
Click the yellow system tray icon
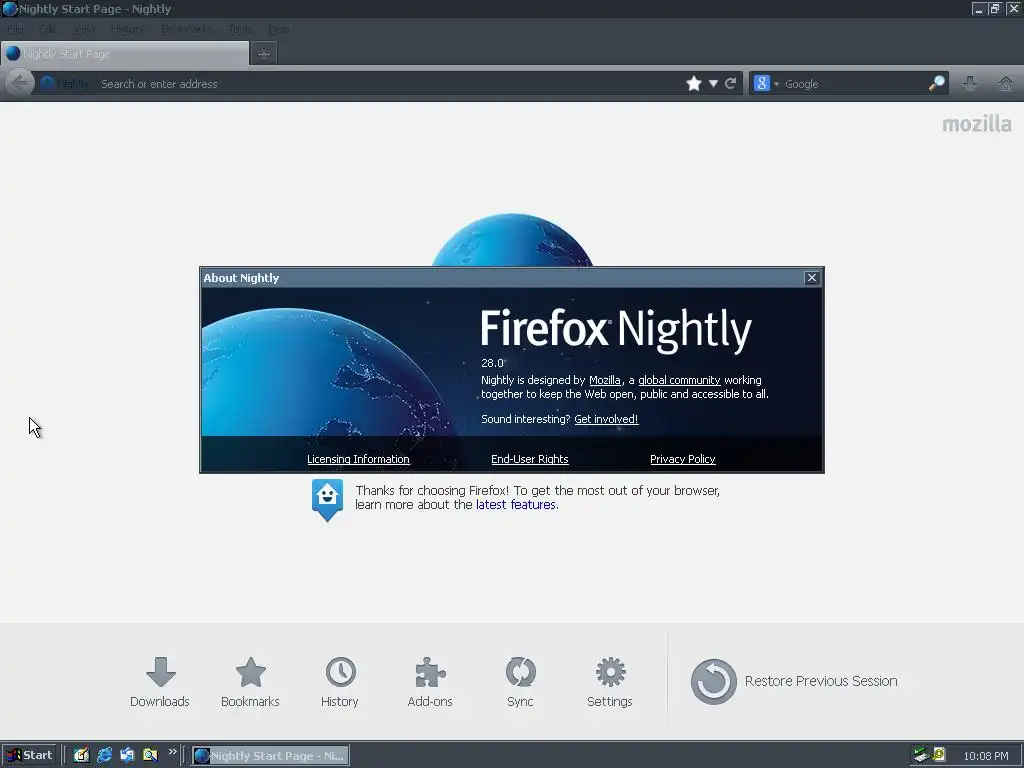tap(939, 755)
